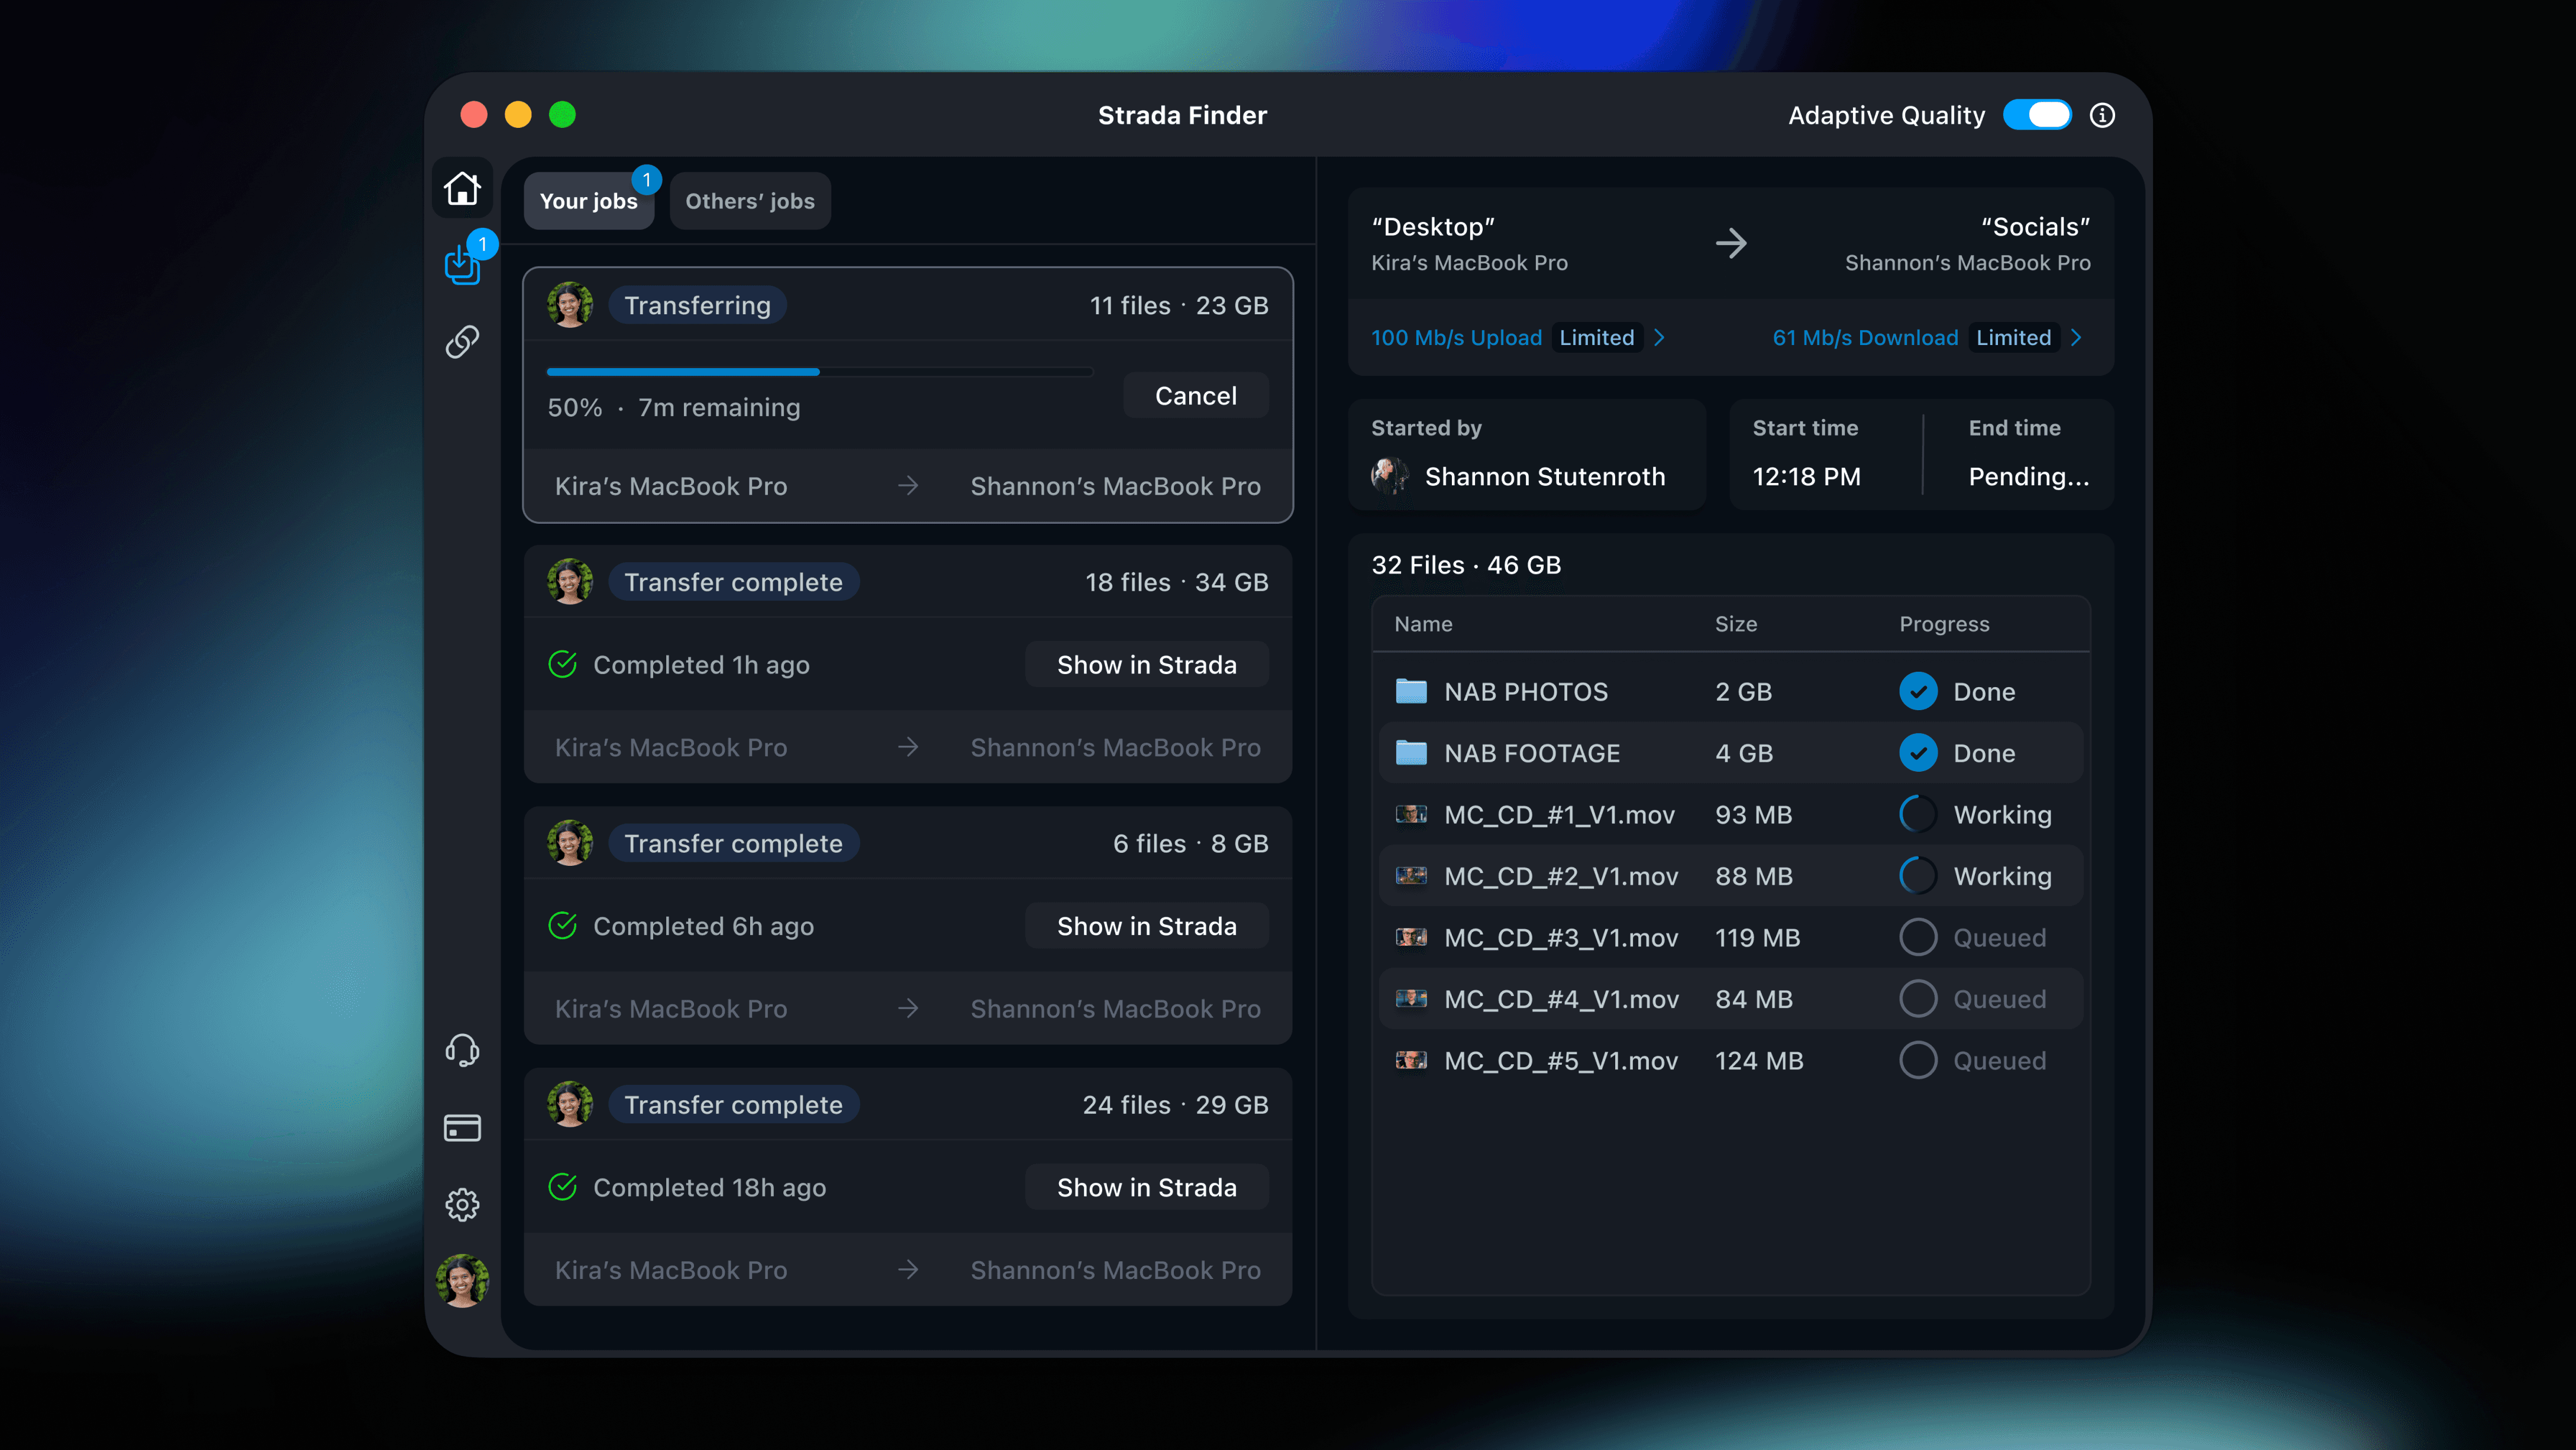Click the Queued circle for MC_CD_#4_V1.mov
2576x1450 pixels.
tap(1918, 999)
